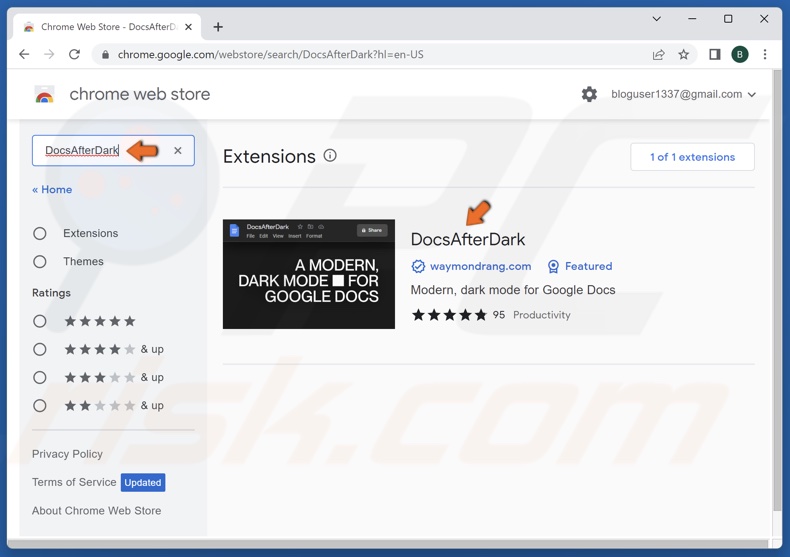
Task: Filter by four stars & up
Action: click(40, 349)
